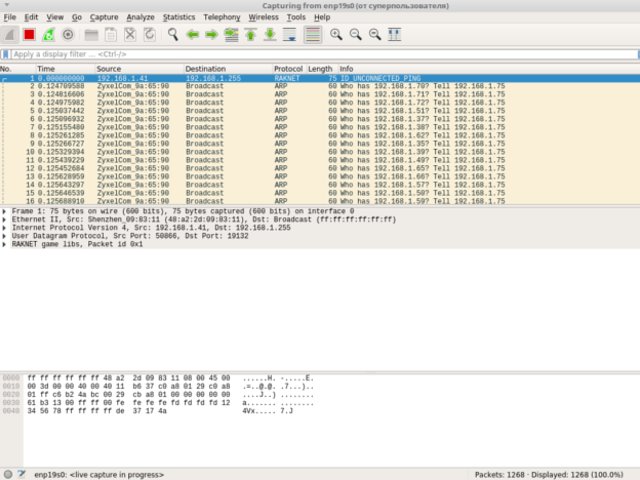Close the capture file with the X icon
Viewport: 640px width, 480px height.
(130, 35)
